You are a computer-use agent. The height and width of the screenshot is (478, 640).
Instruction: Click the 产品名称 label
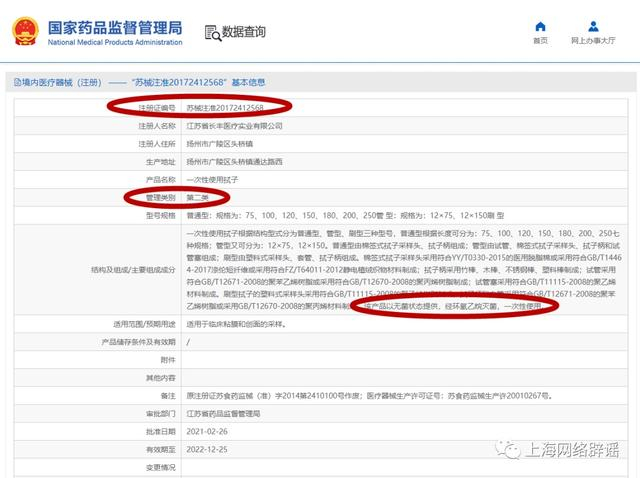160,180
